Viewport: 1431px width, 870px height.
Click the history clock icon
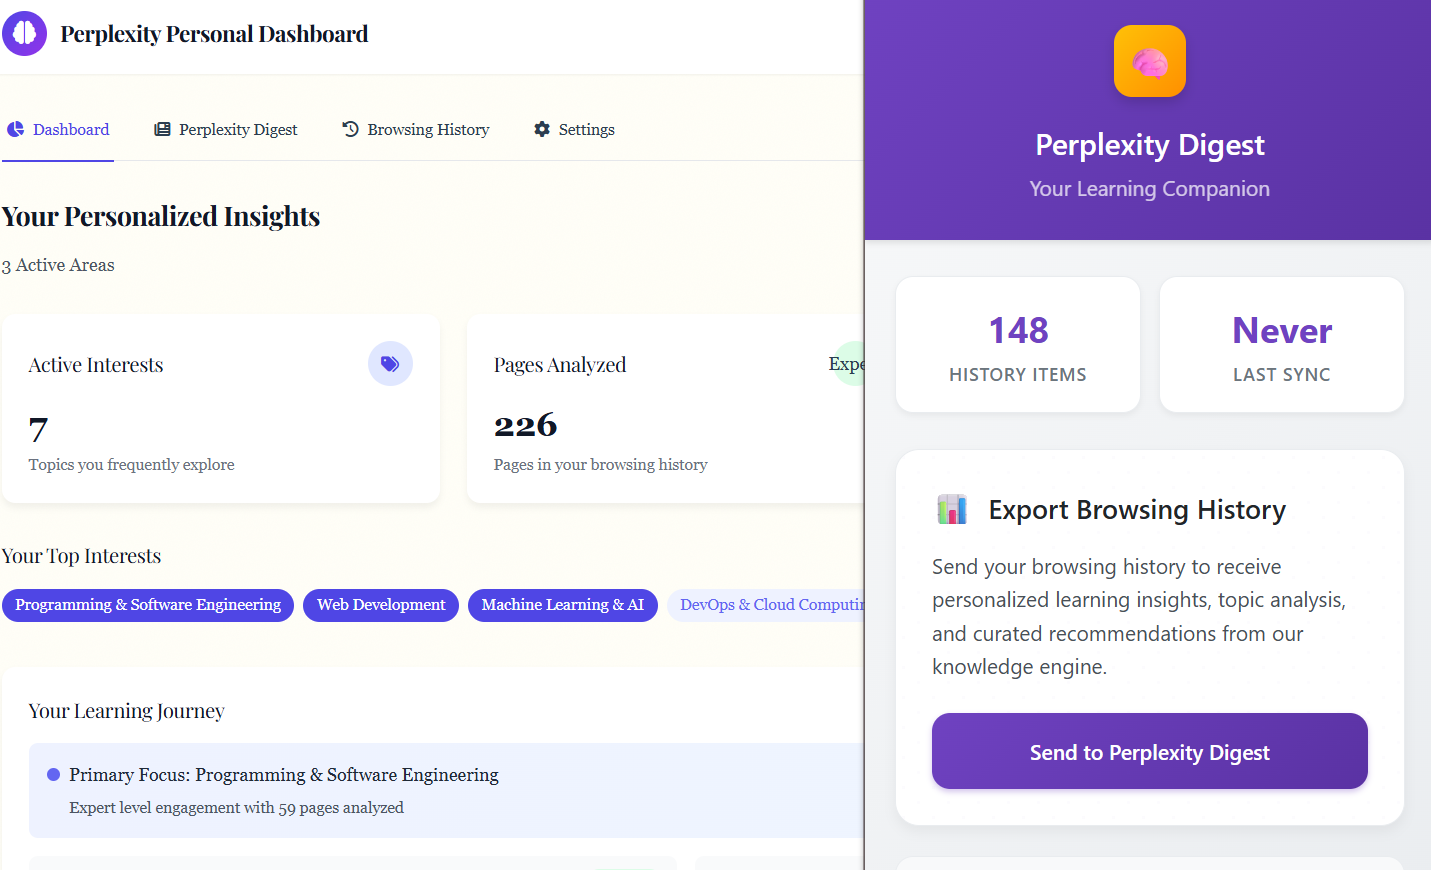[x=350, y=129]
